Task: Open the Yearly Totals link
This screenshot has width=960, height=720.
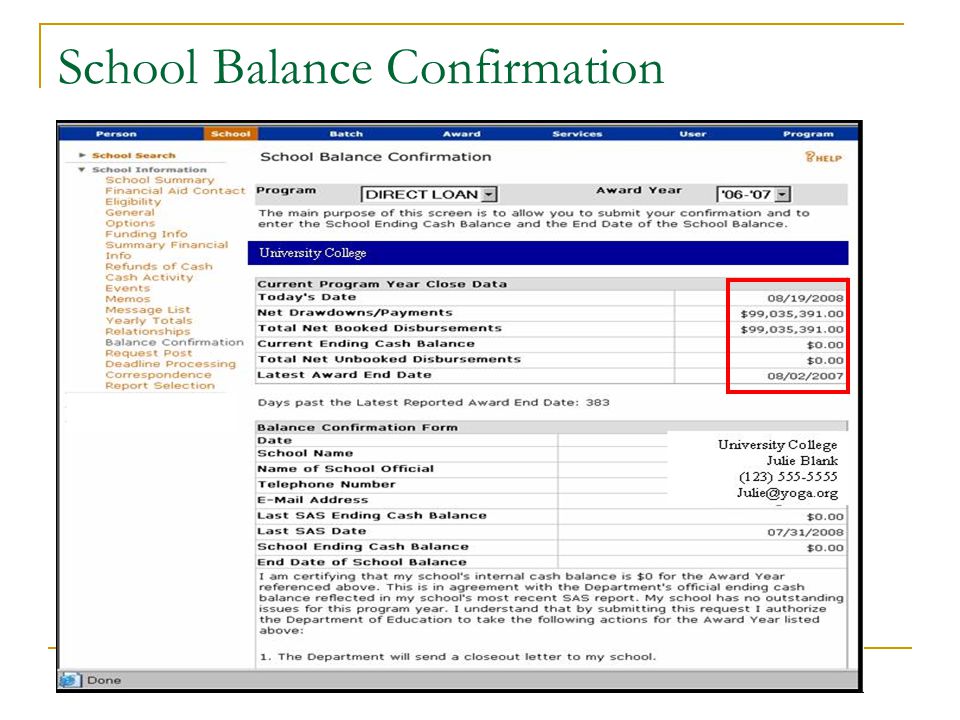Action: click(x=149, y=321)
